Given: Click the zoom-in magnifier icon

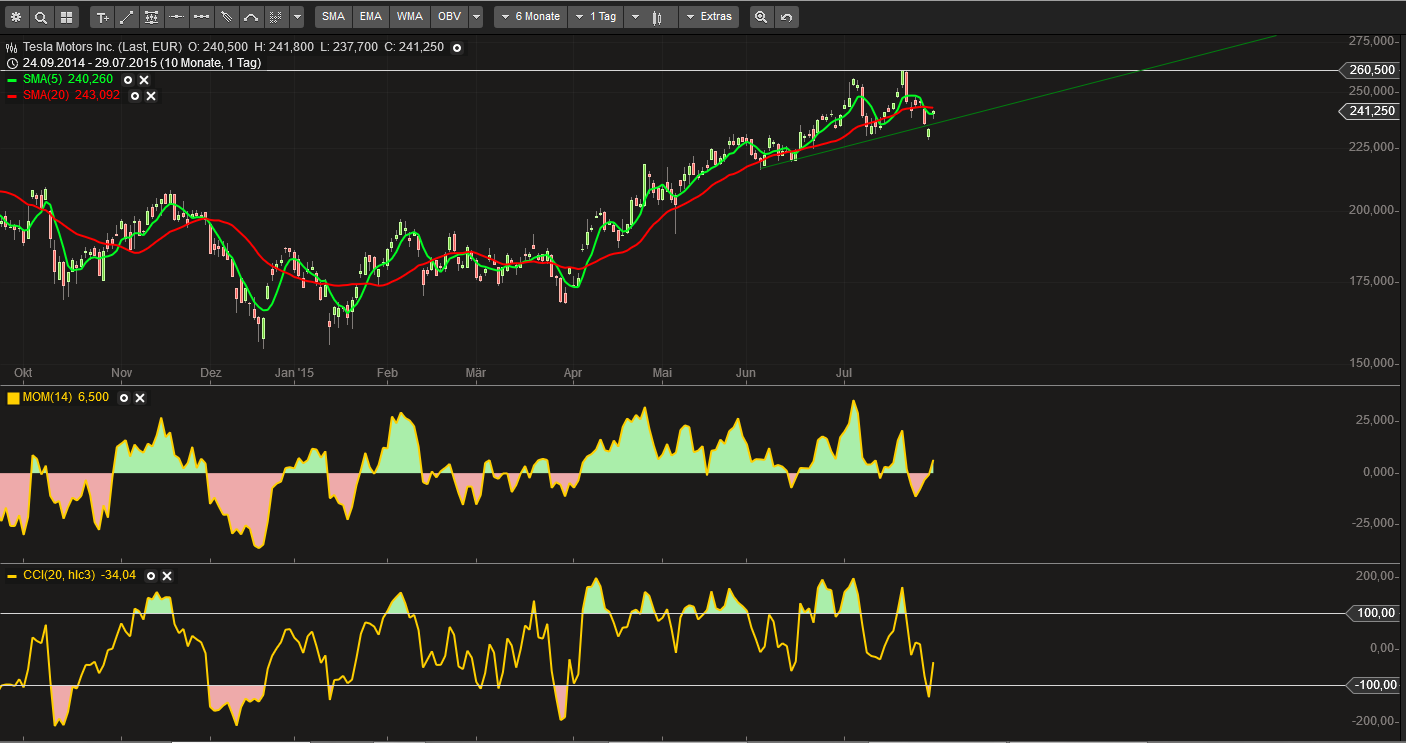Looking at the screenshot, I should (x=761, y=17).
